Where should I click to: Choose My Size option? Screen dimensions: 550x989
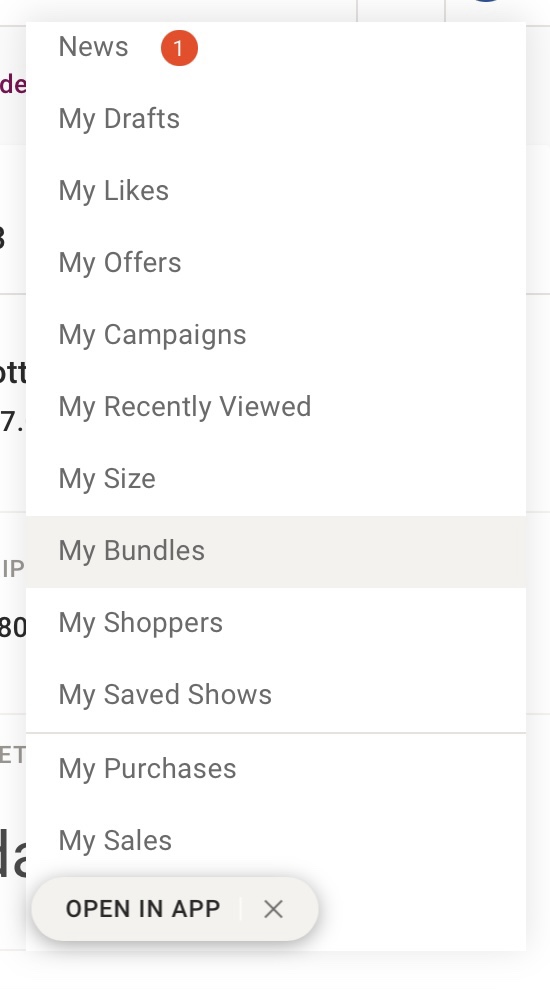tap(276, 479)
